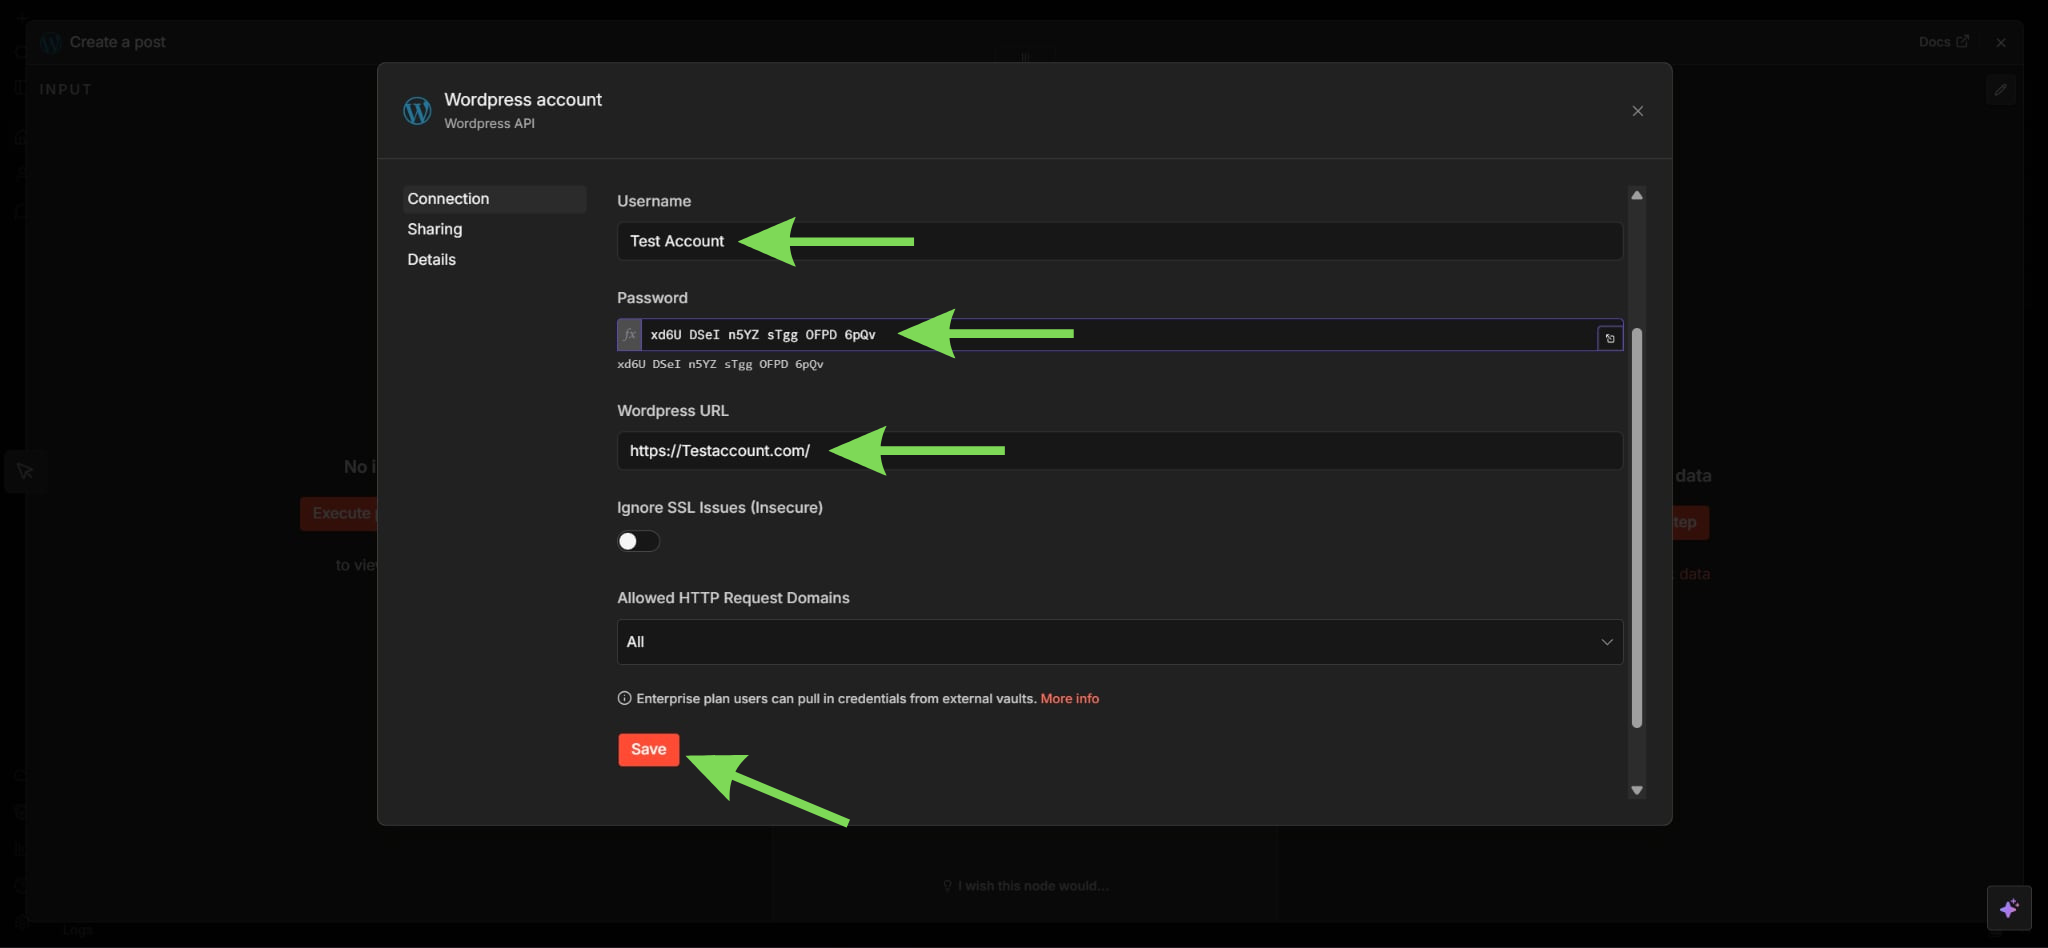Click the pencil edit icon at top right
This screenshot has height=948, width=2048.
[x=2000, y=90]
